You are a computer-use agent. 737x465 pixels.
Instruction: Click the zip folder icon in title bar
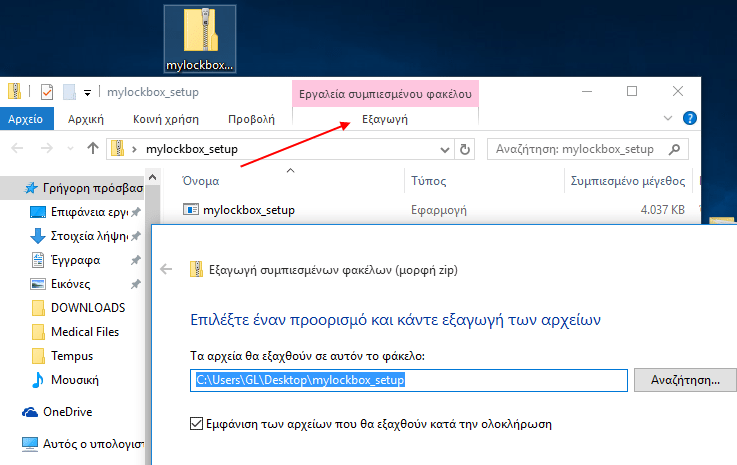tap(15, 91)
